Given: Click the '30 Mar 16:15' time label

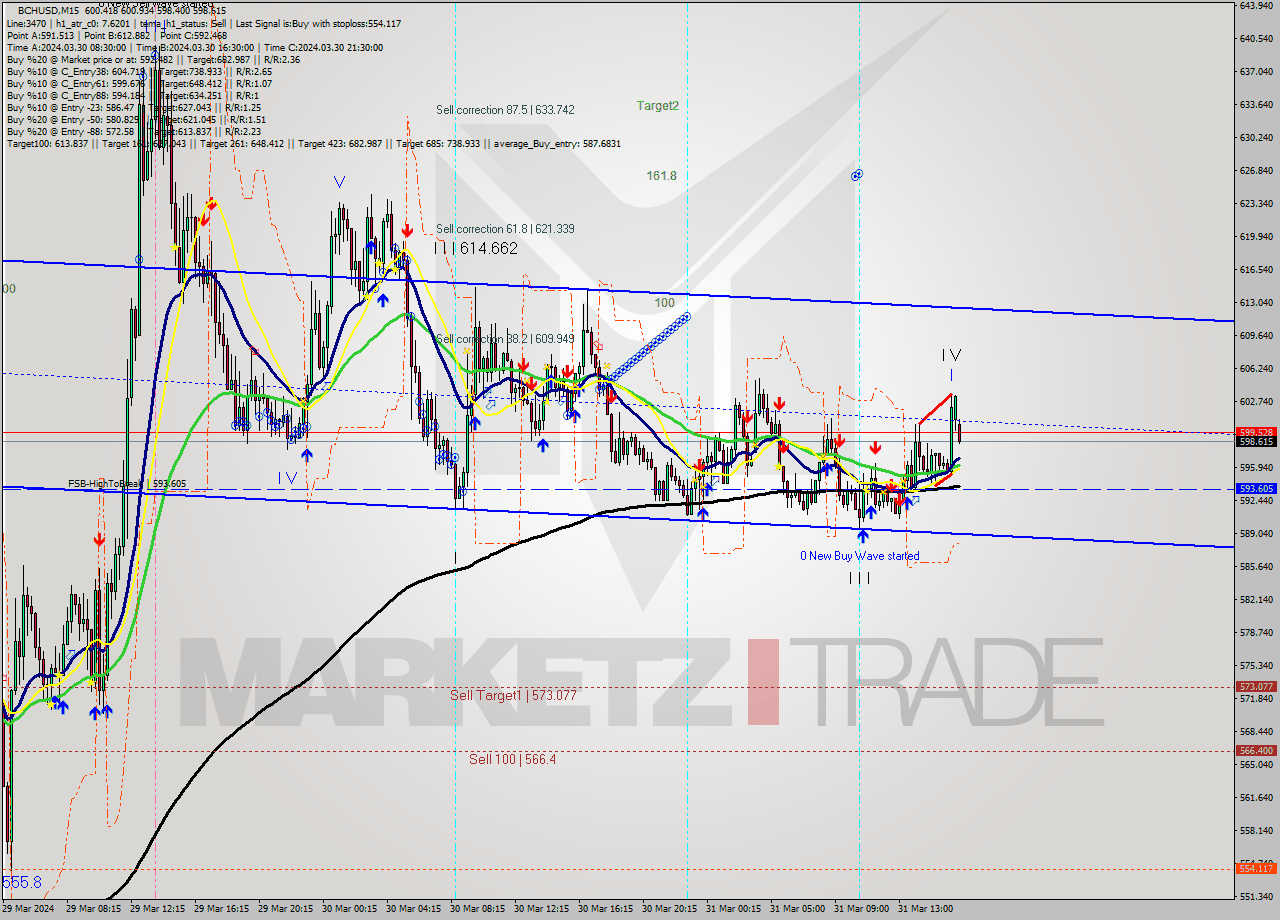Looking at the screenshot, I should point(606,909).
